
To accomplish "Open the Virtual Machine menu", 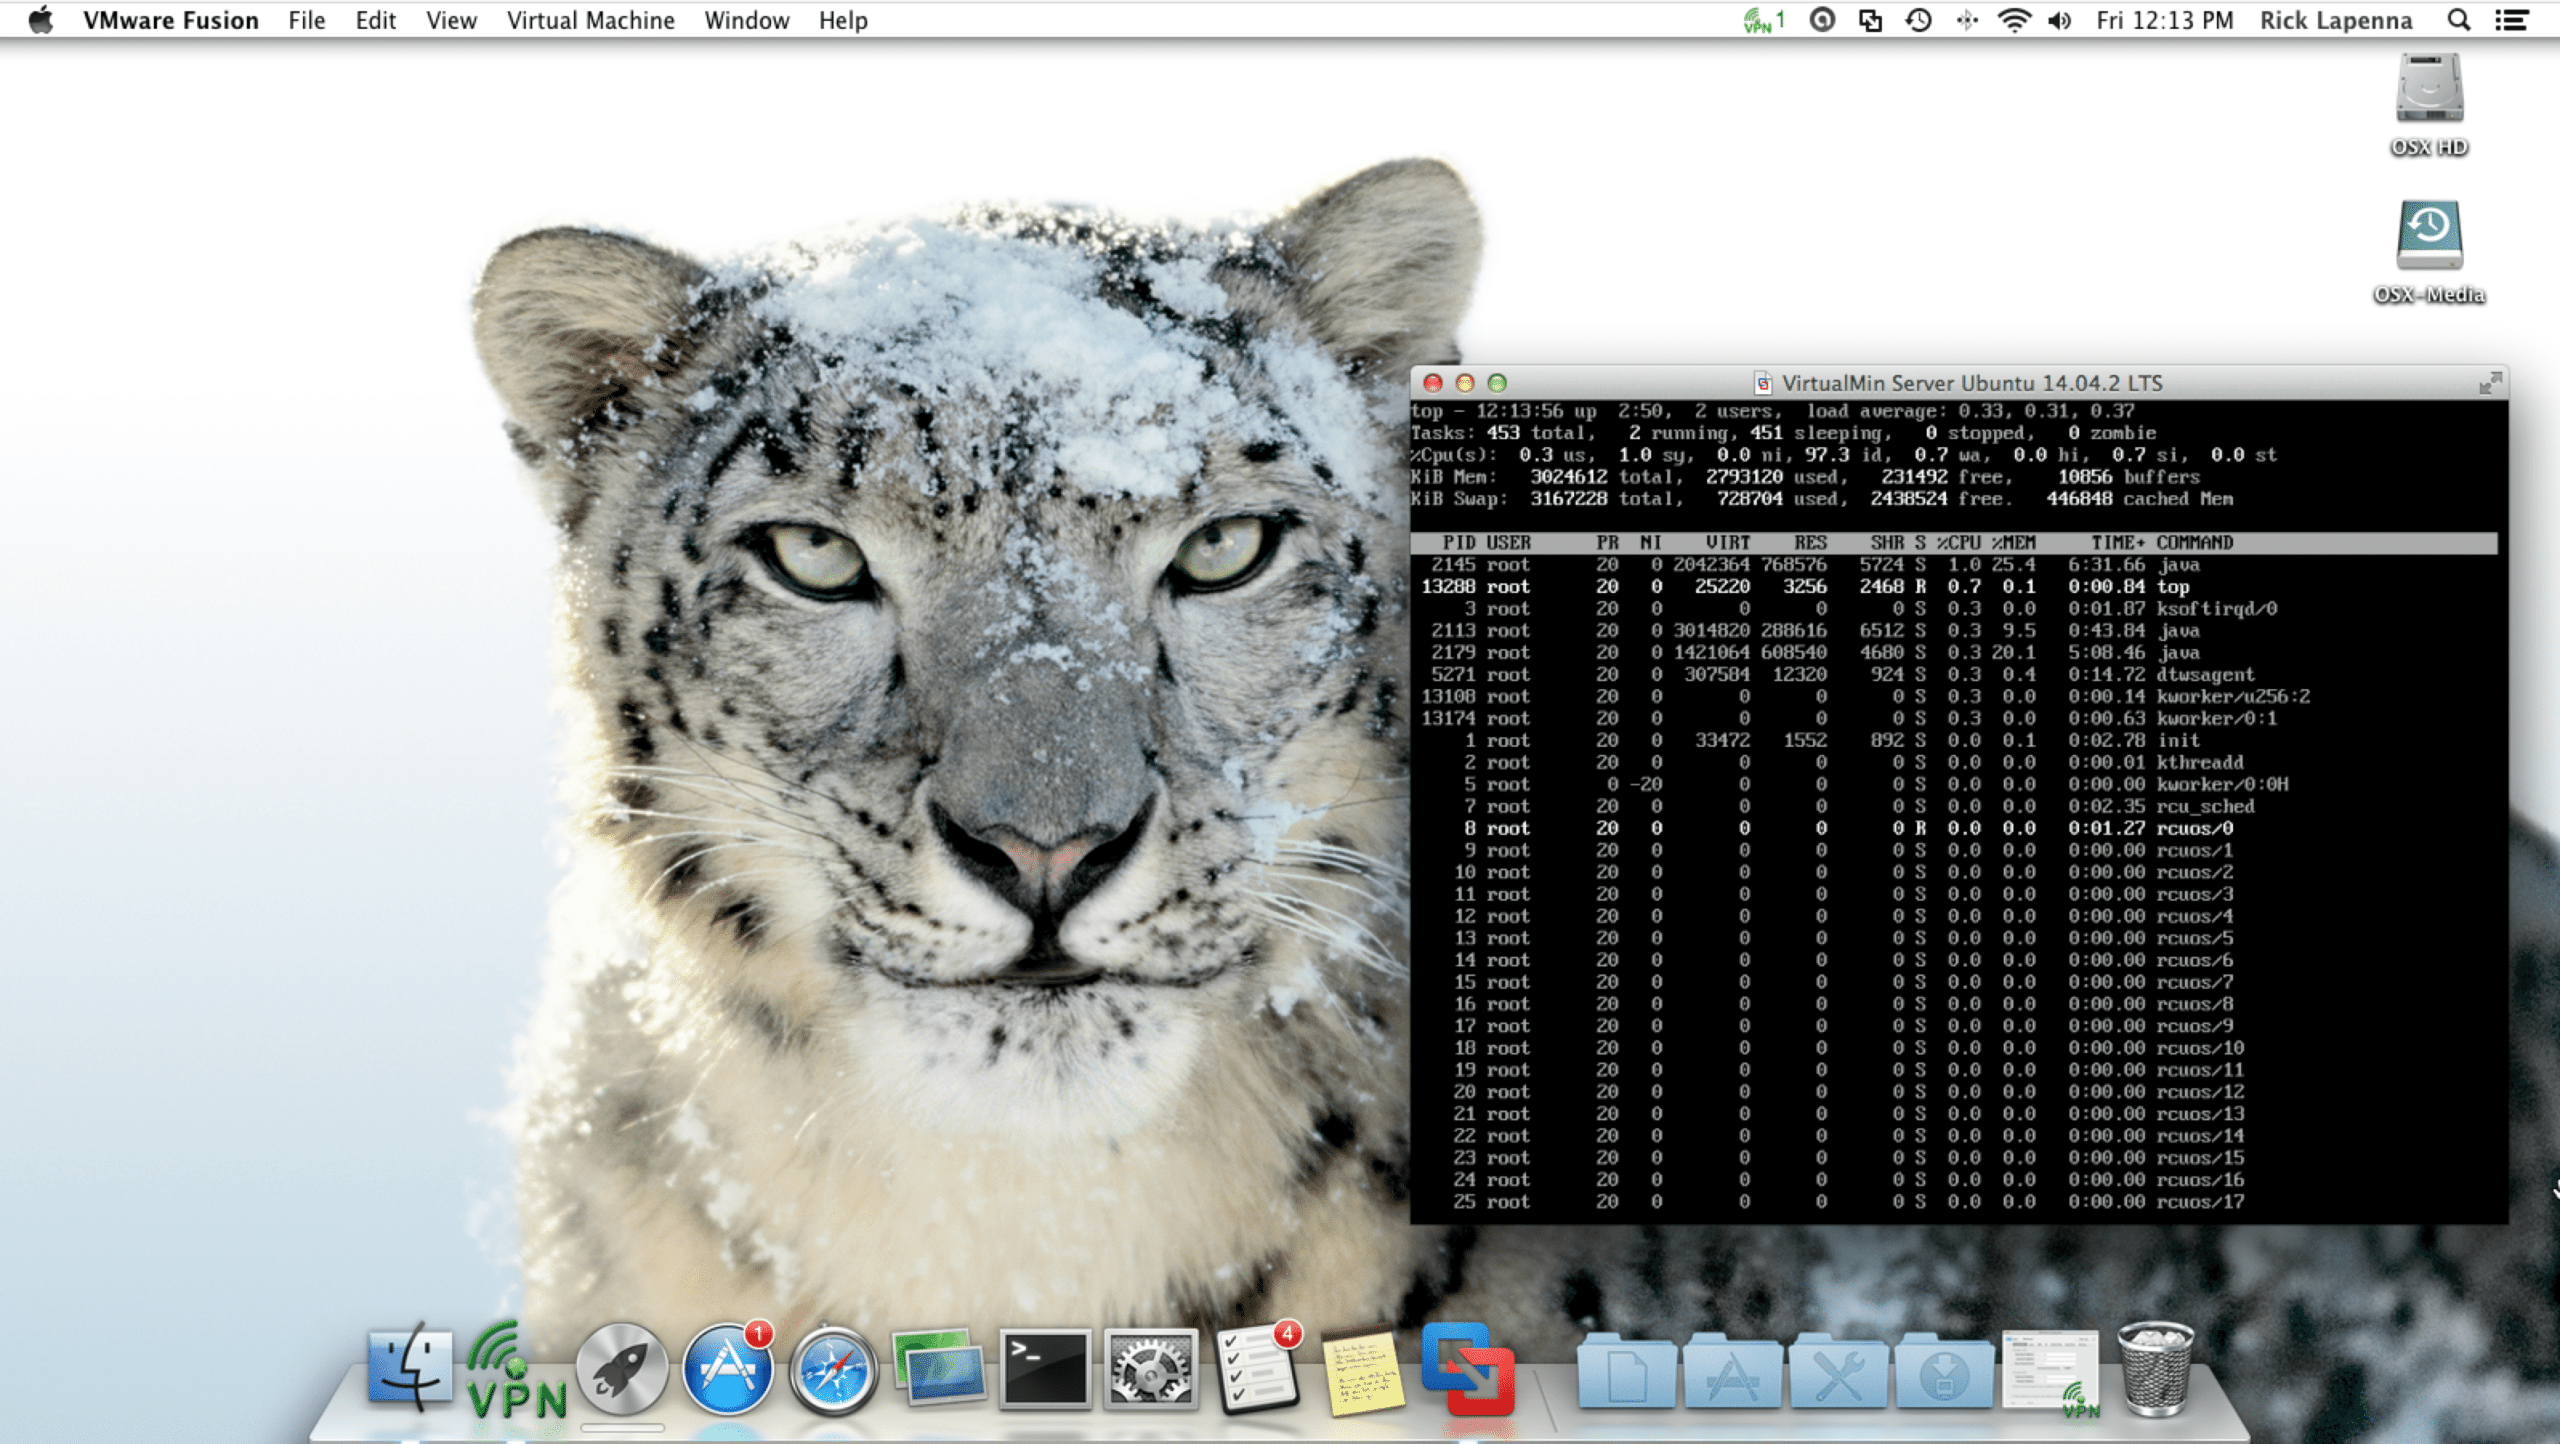I will 590,20.
